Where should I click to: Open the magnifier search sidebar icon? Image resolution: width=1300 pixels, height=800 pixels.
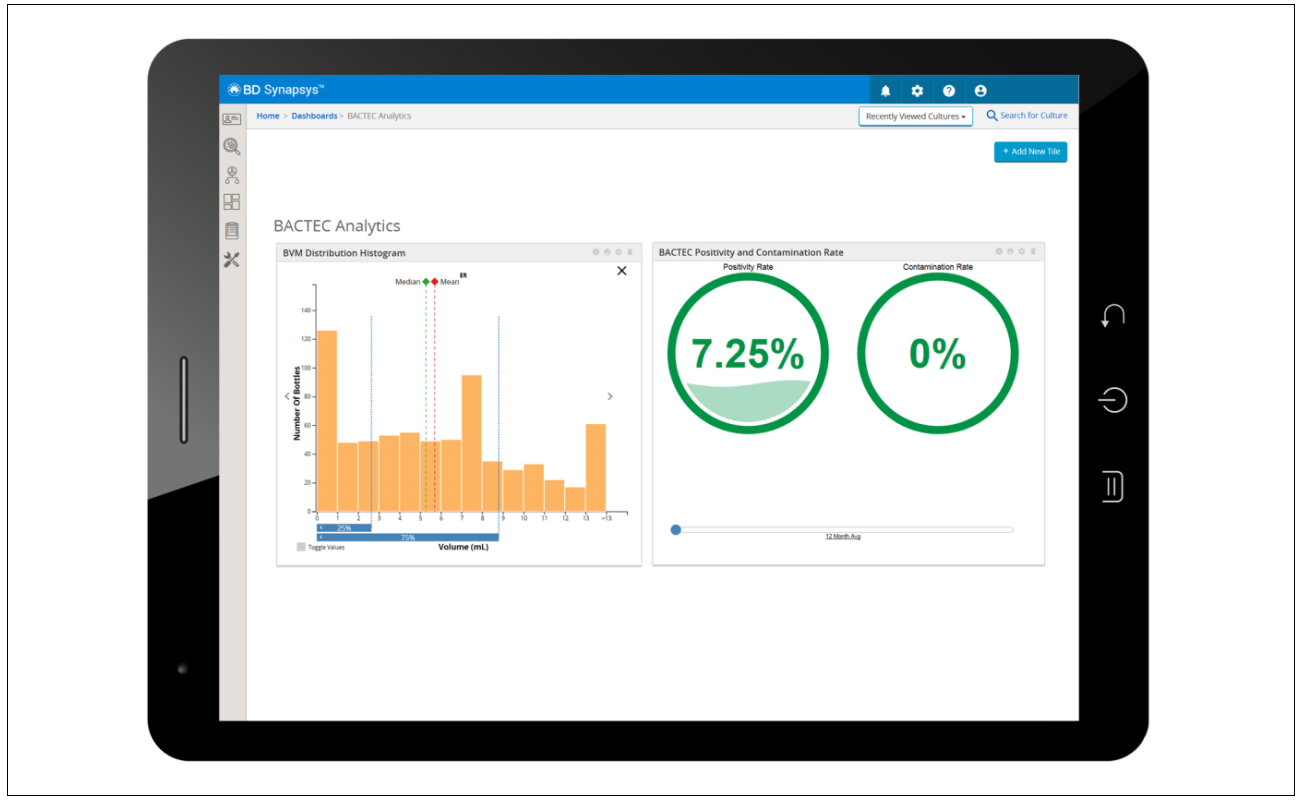[x=231, y=146]
